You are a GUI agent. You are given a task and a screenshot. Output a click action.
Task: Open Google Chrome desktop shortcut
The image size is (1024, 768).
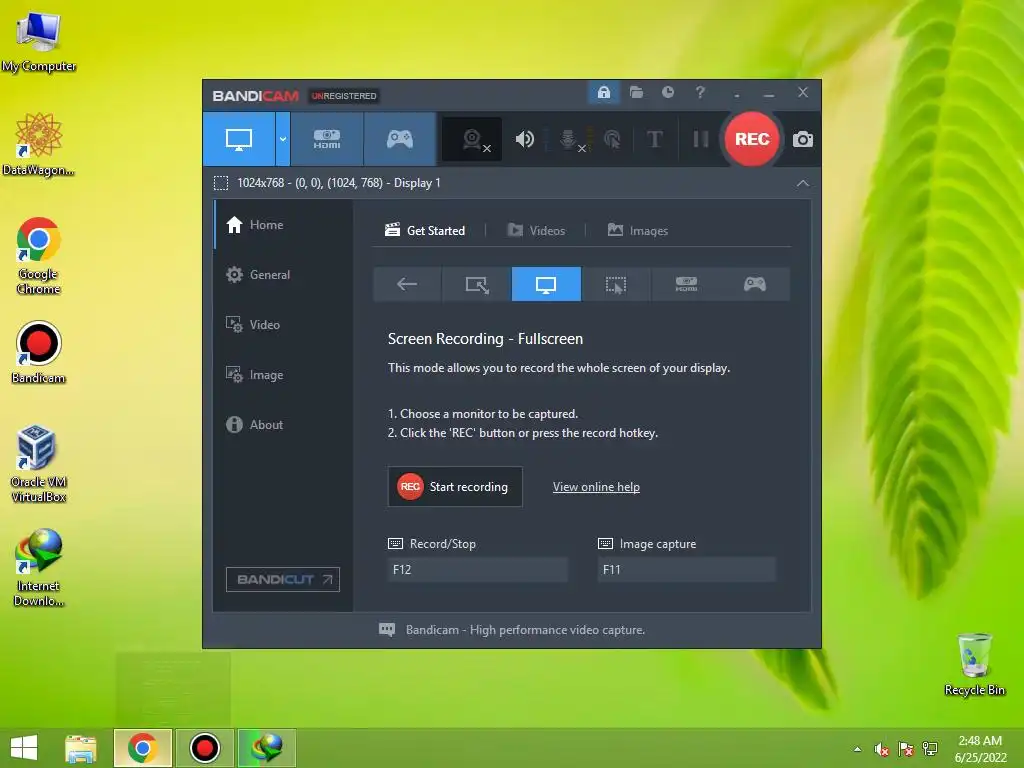[39, 256]
